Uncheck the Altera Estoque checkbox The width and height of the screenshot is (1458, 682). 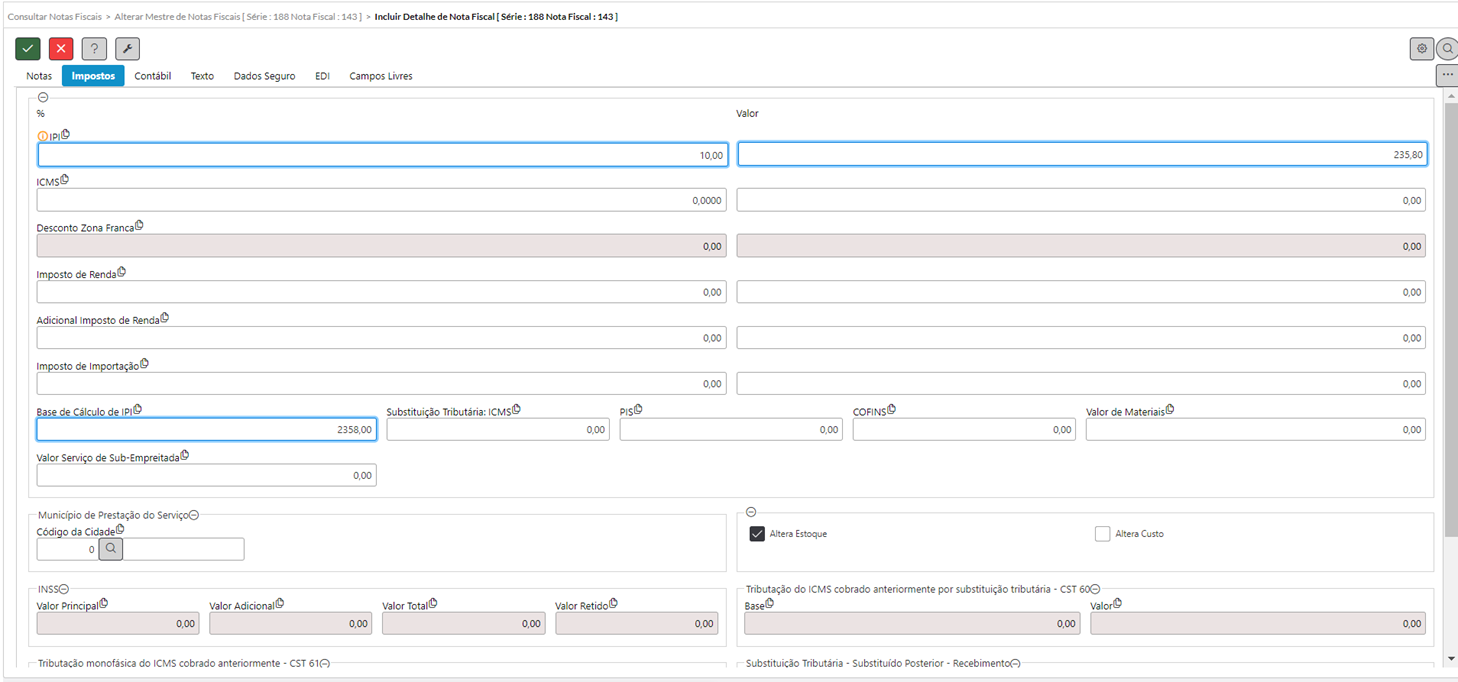click(x=757, y=534)
